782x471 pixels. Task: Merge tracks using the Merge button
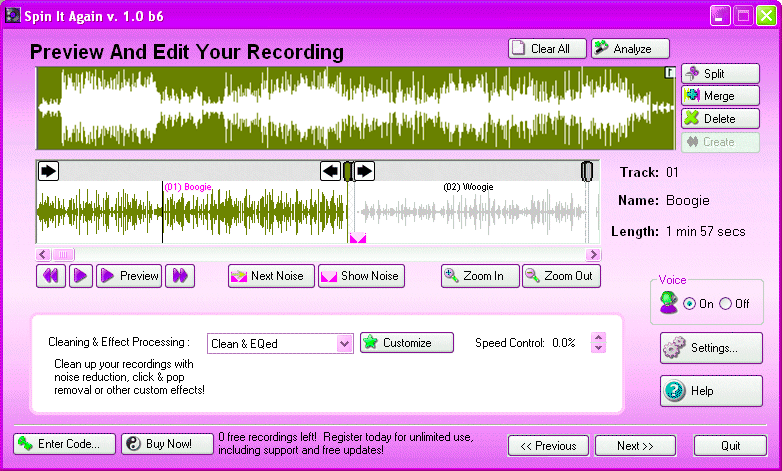(x=719, y=96)
